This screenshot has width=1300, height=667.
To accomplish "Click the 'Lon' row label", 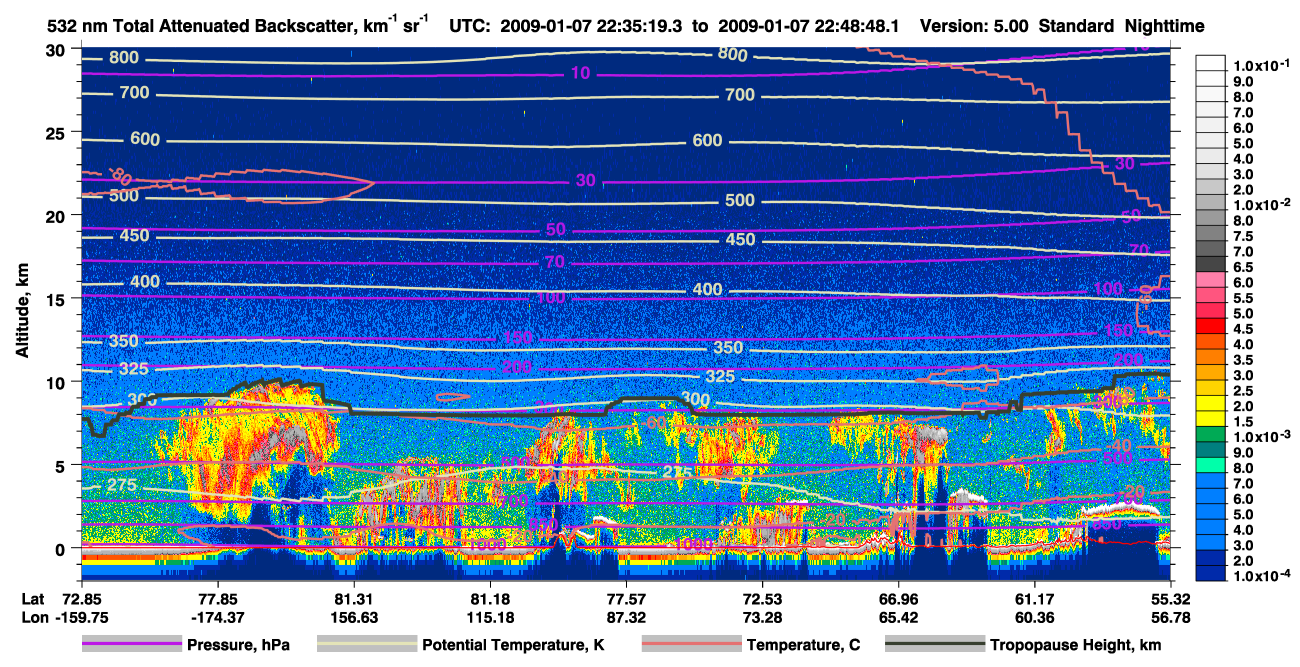I will coord(33,618).
